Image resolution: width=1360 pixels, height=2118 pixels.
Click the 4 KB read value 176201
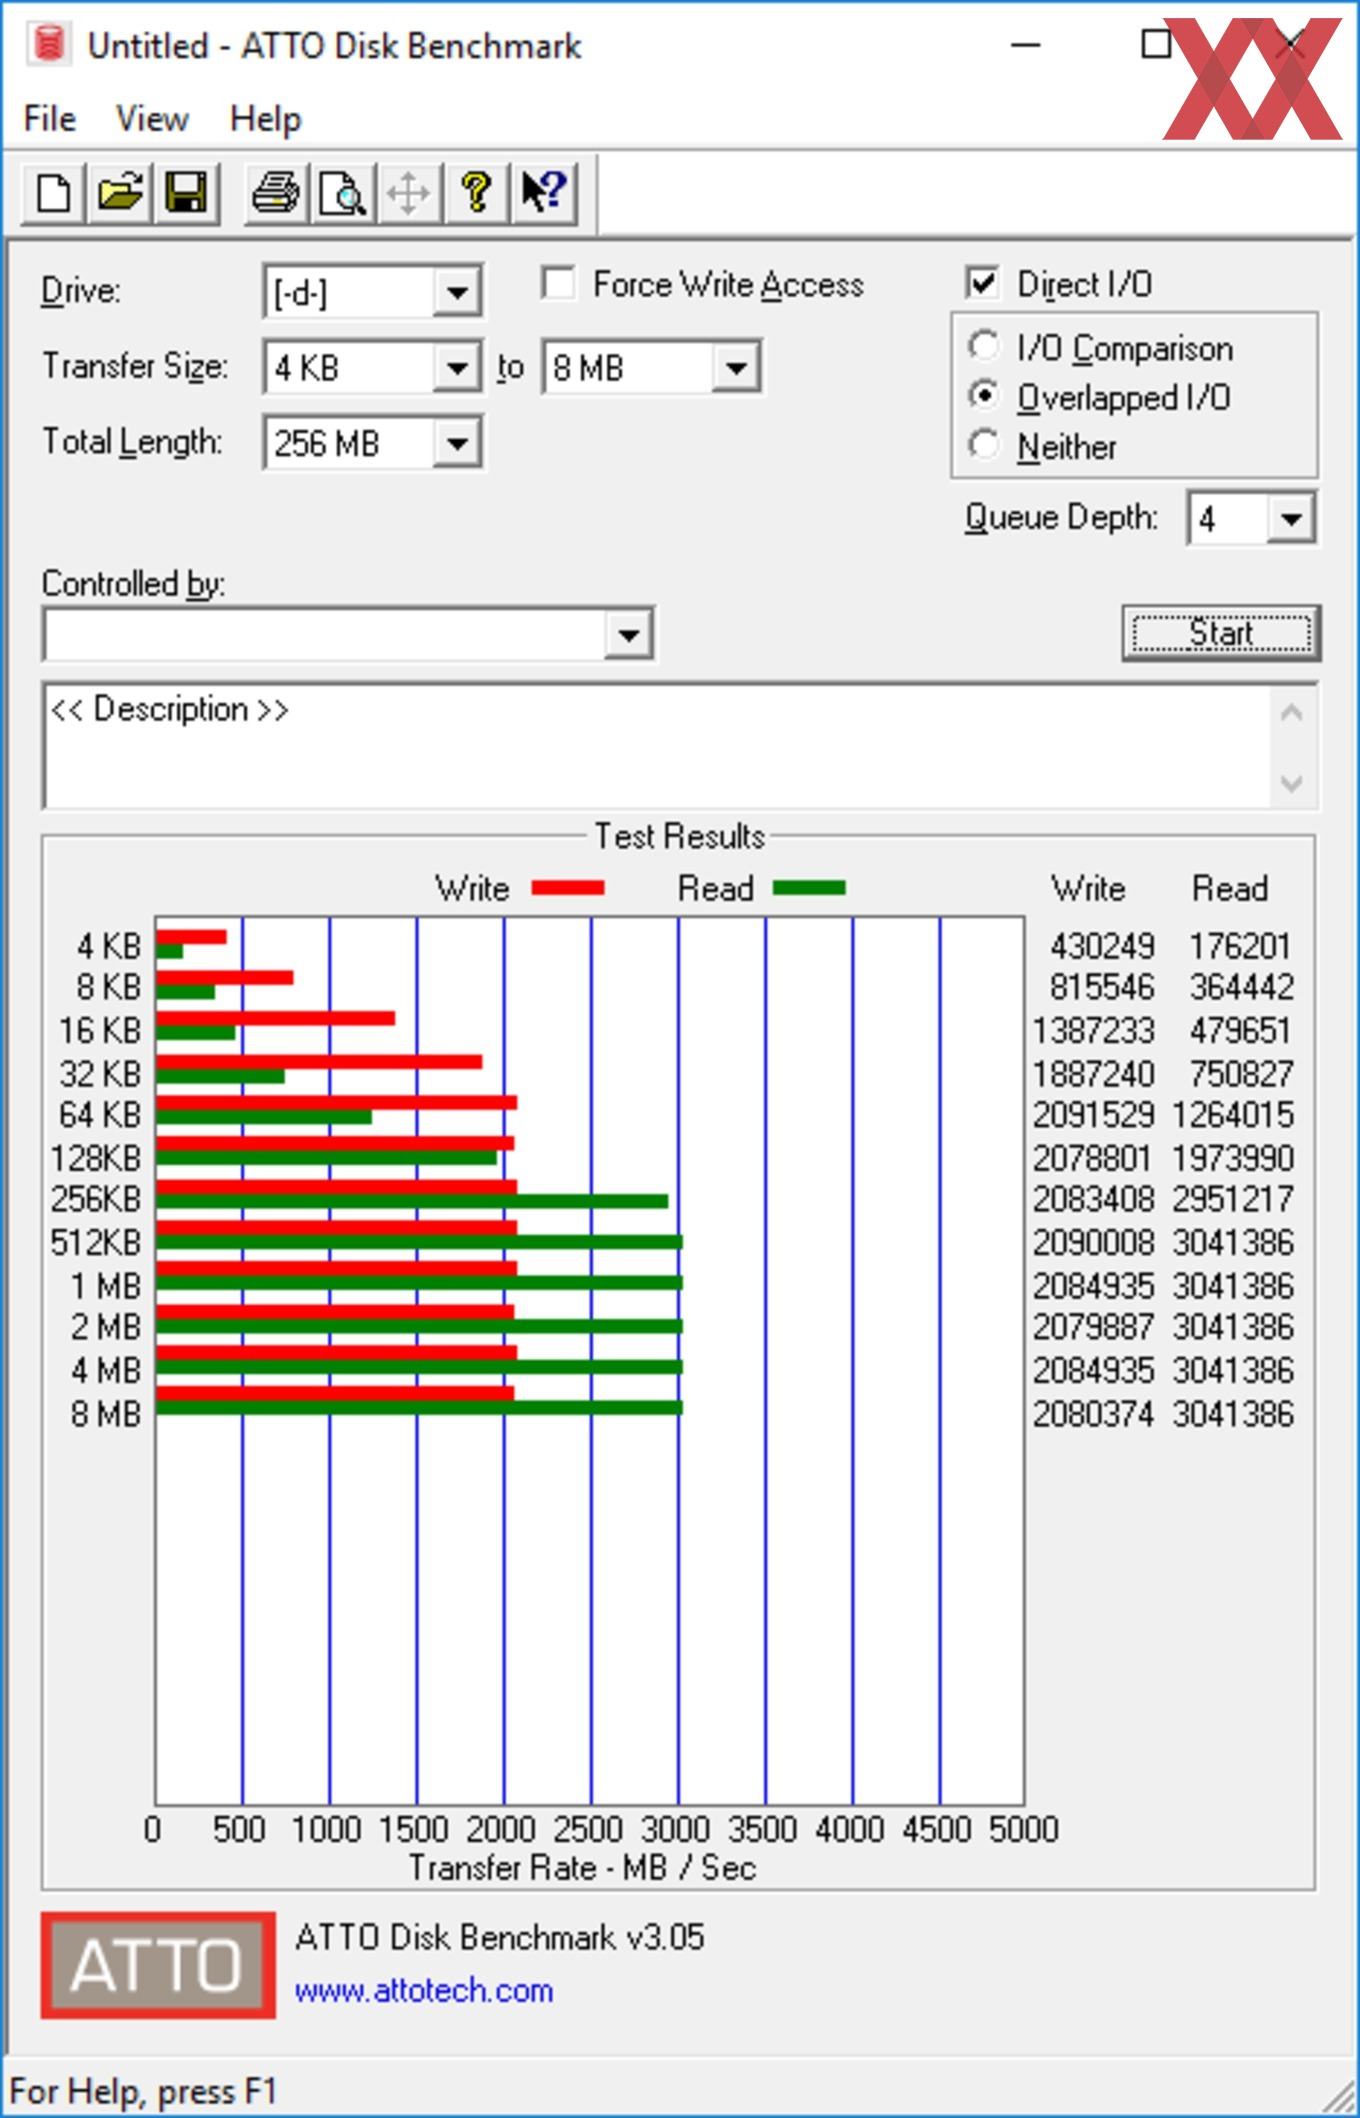point(1241,946)
